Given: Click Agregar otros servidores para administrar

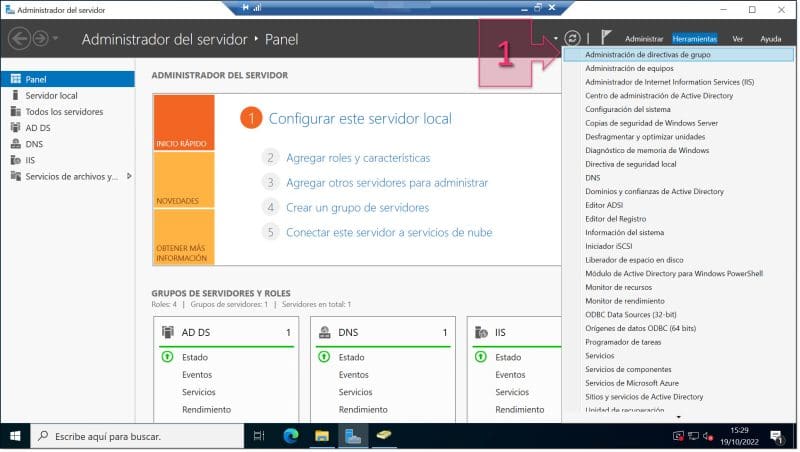Looking at the screenshot, I should click(387, 183).
